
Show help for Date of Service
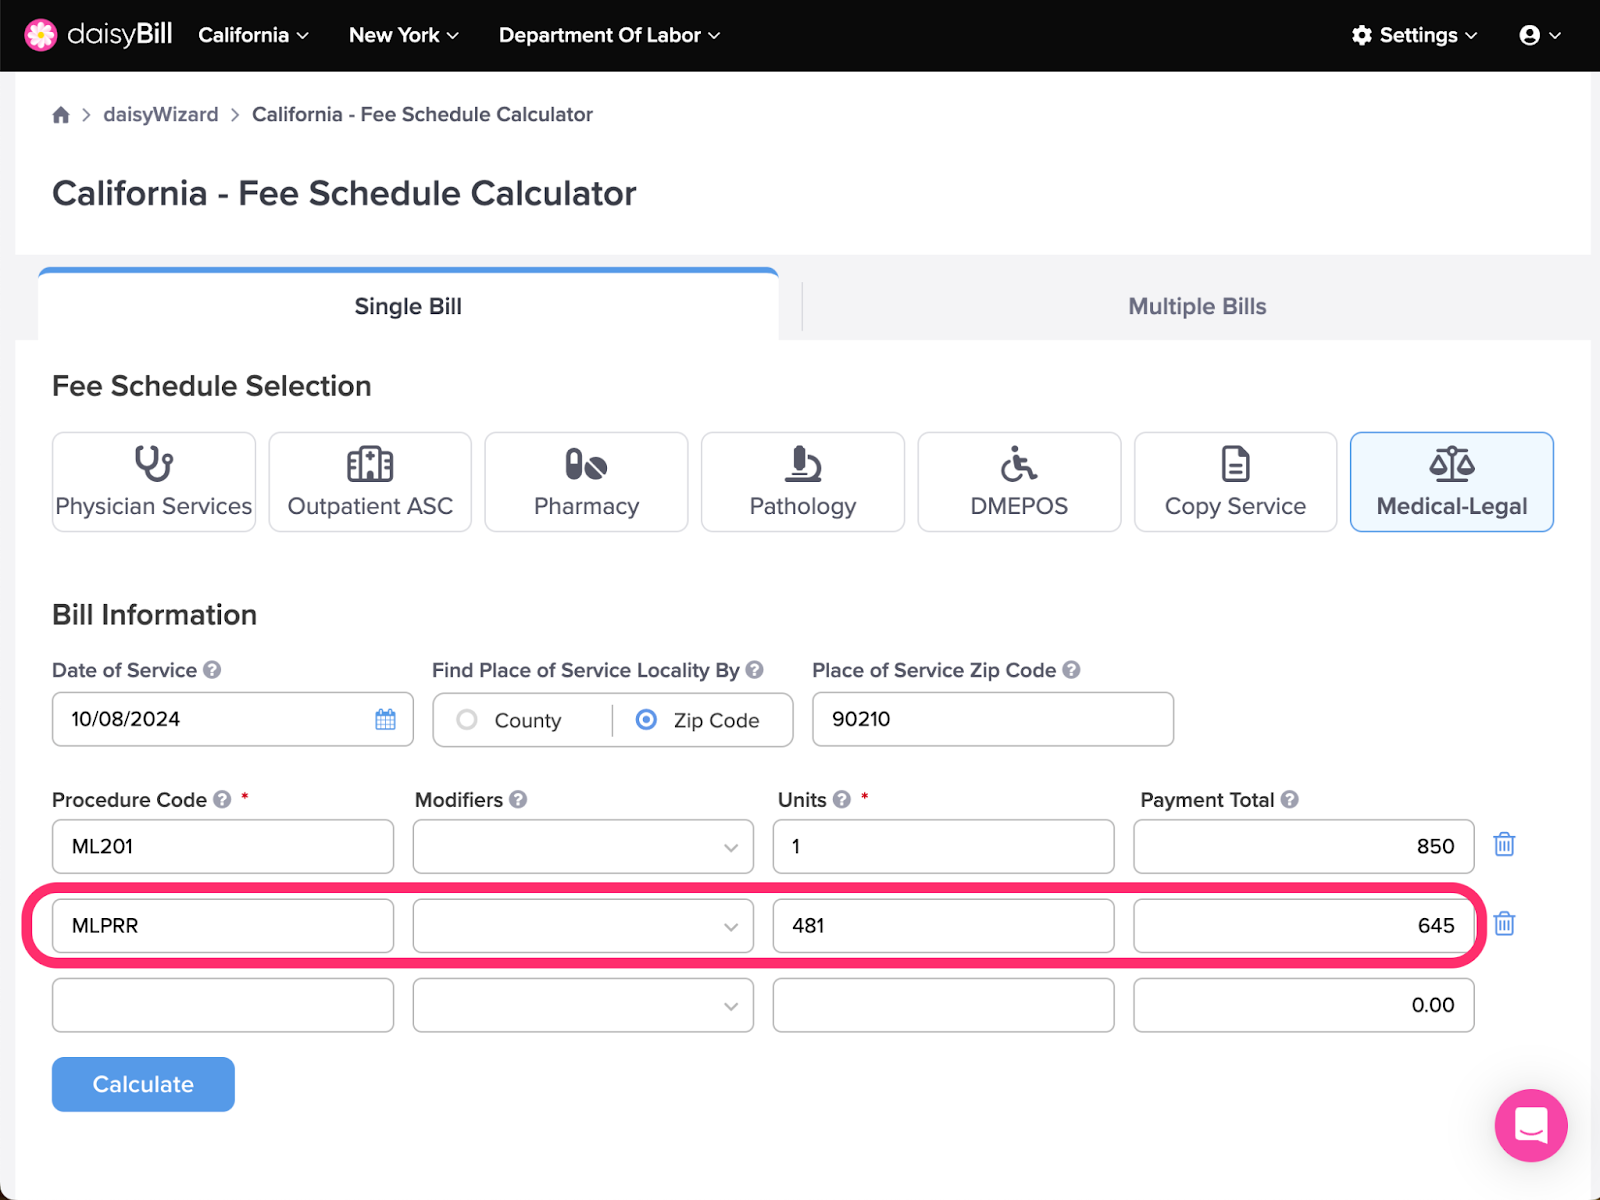[212, 670]
